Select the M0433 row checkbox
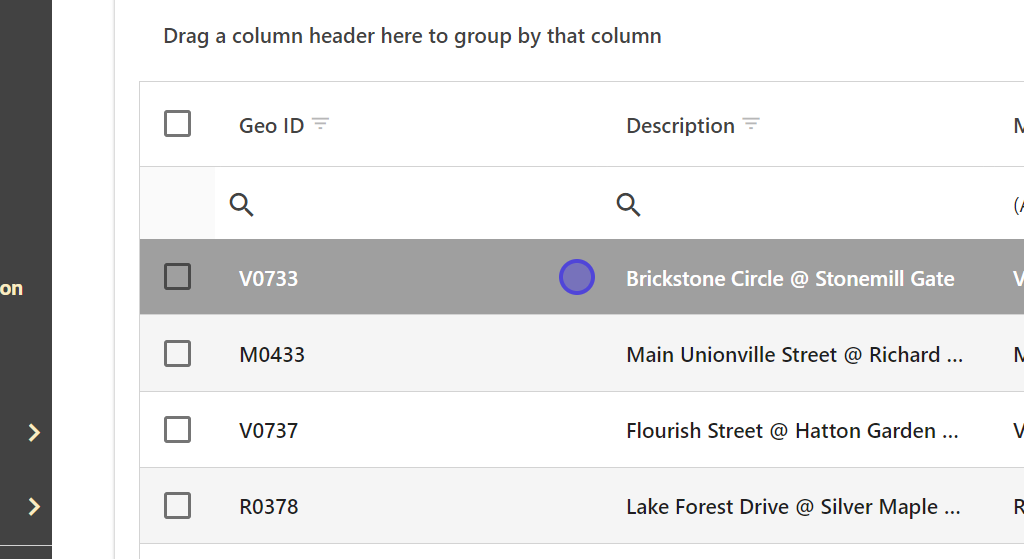This screenshot has width=1024, height=559. [177, 354]
